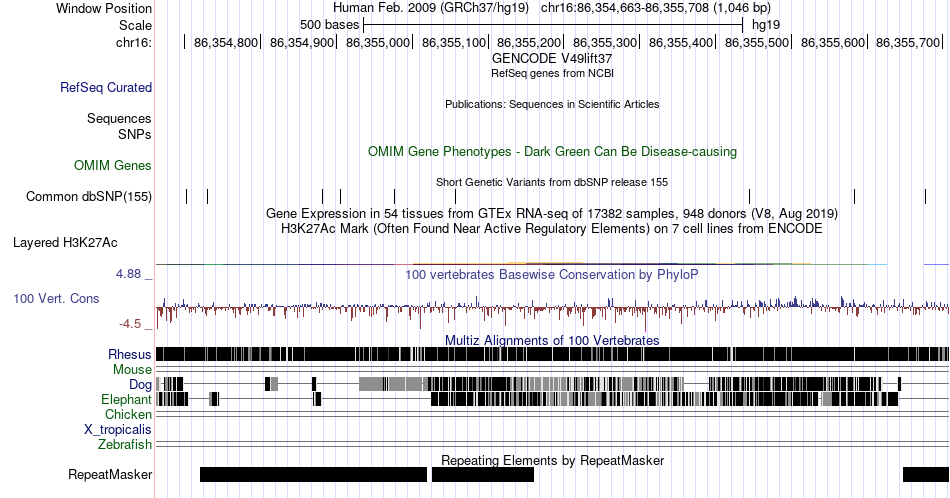Click the Elephant species label
This screenshot has width=950, height=498.
(127, 399)
